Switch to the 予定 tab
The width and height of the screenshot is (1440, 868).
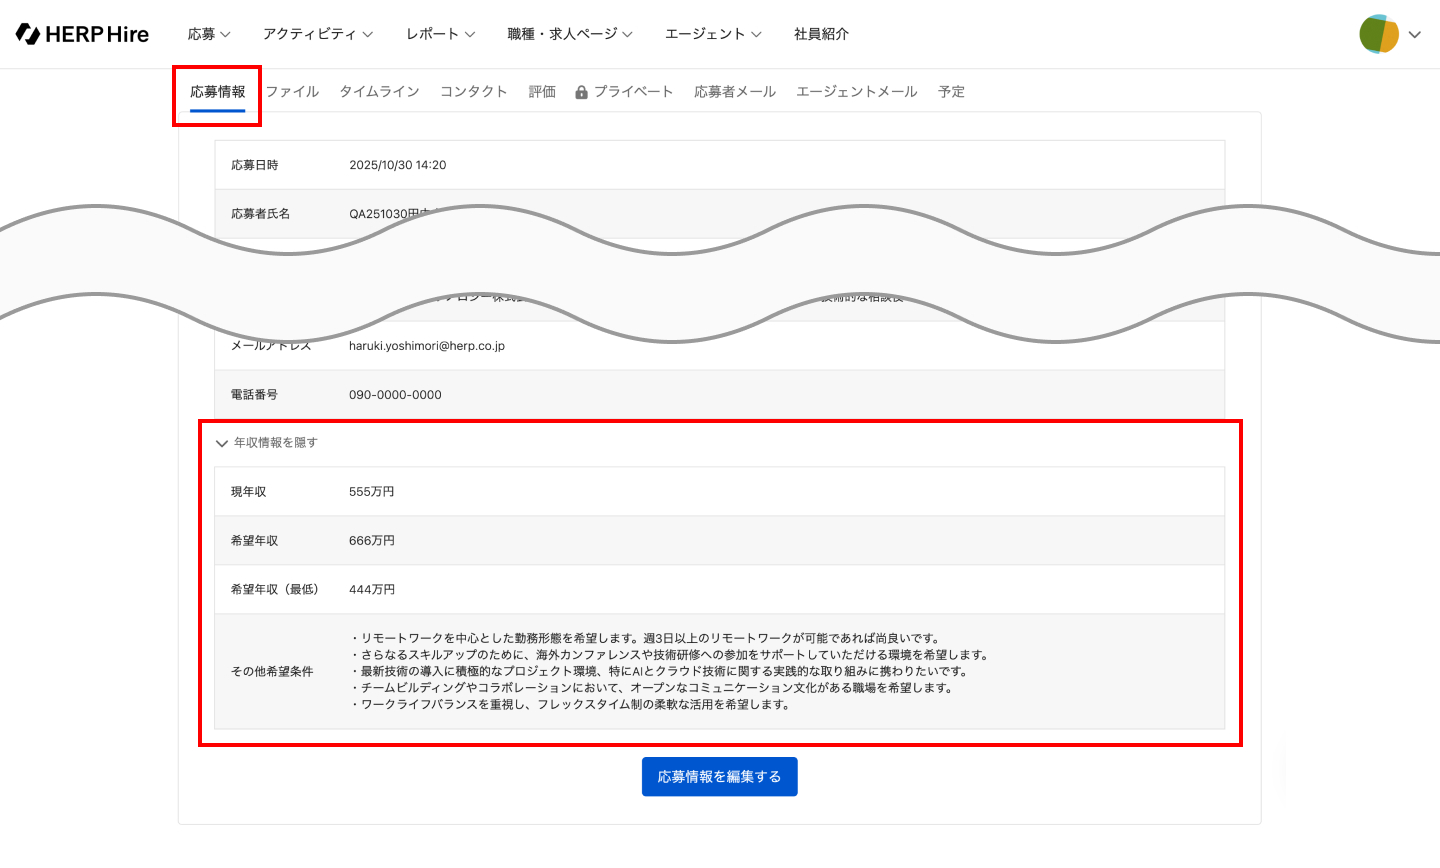pyautogui.click(x=951, y=92)
